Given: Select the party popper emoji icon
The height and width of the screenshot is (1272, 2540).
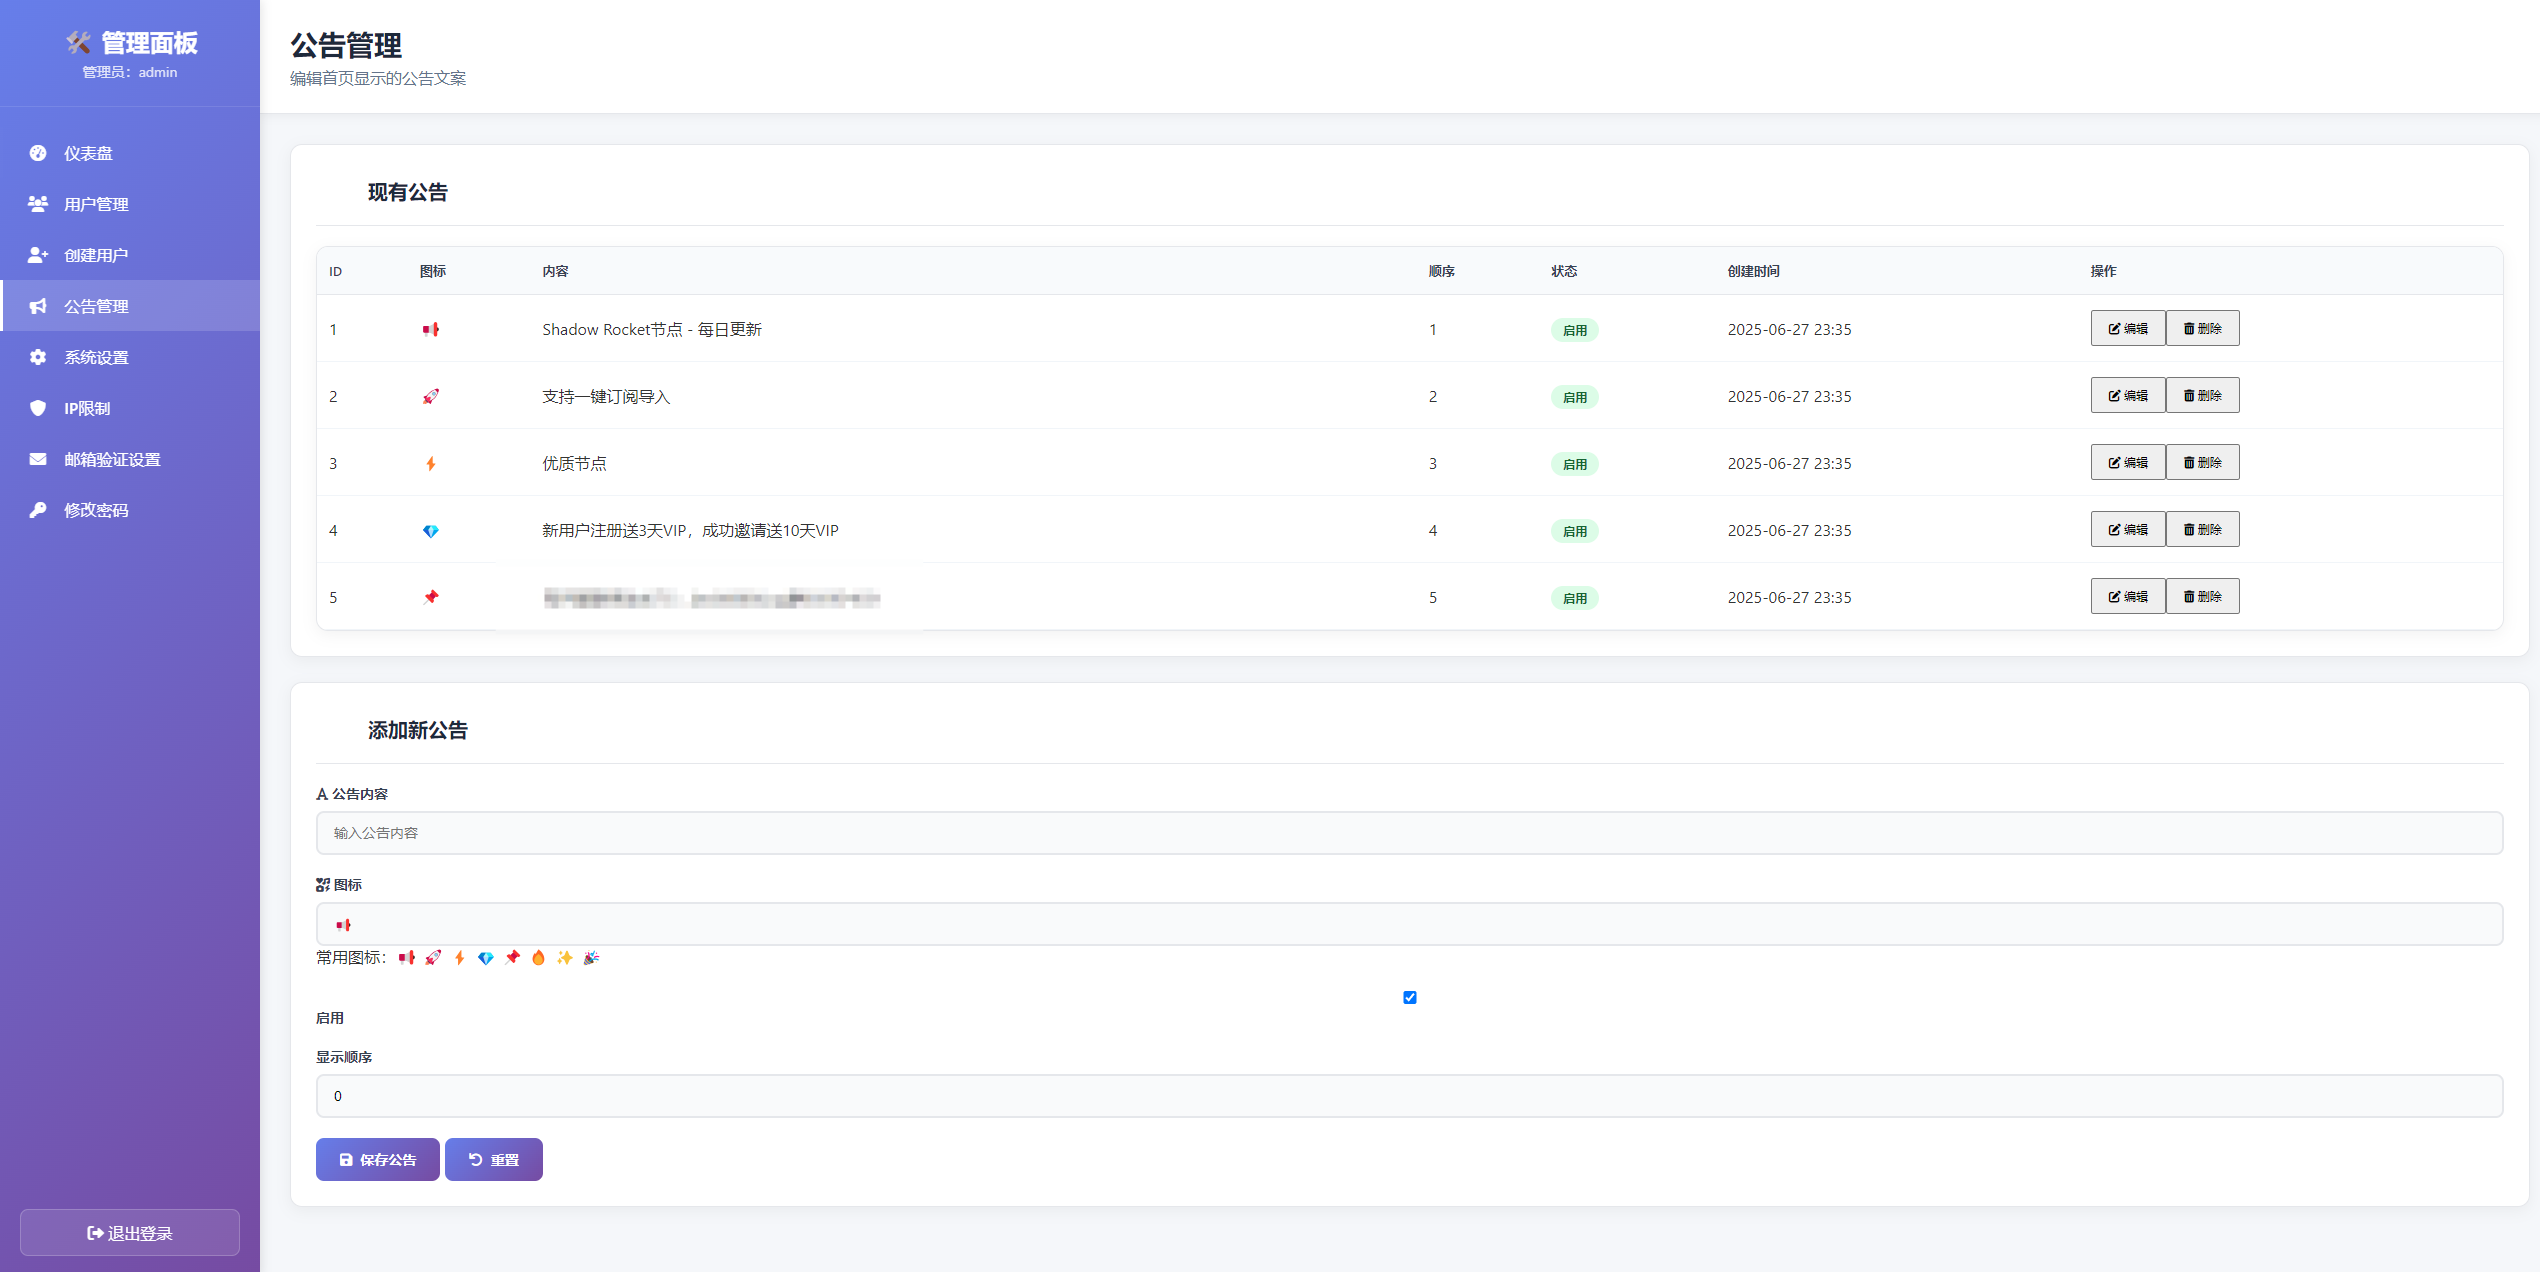Looking at the screenshot, I should [592, 958].
